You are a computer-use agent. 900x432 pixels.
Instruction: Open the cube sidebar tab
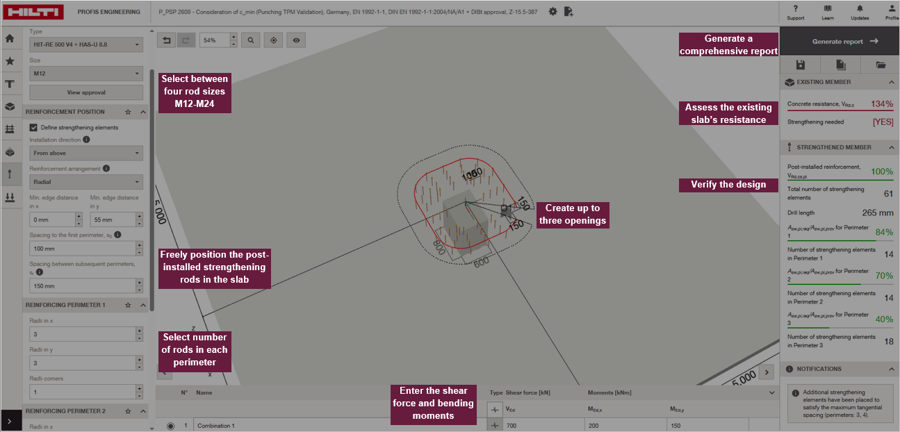(10, 107)
